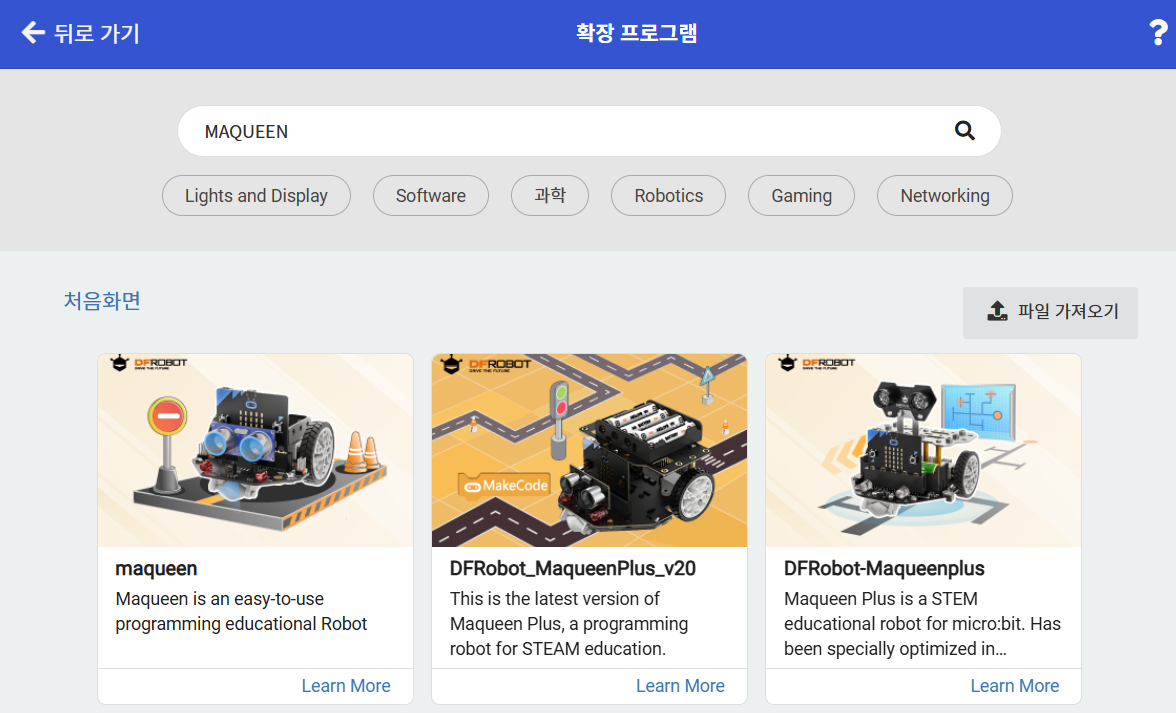Click the maqueen card title

coord(156,569)
